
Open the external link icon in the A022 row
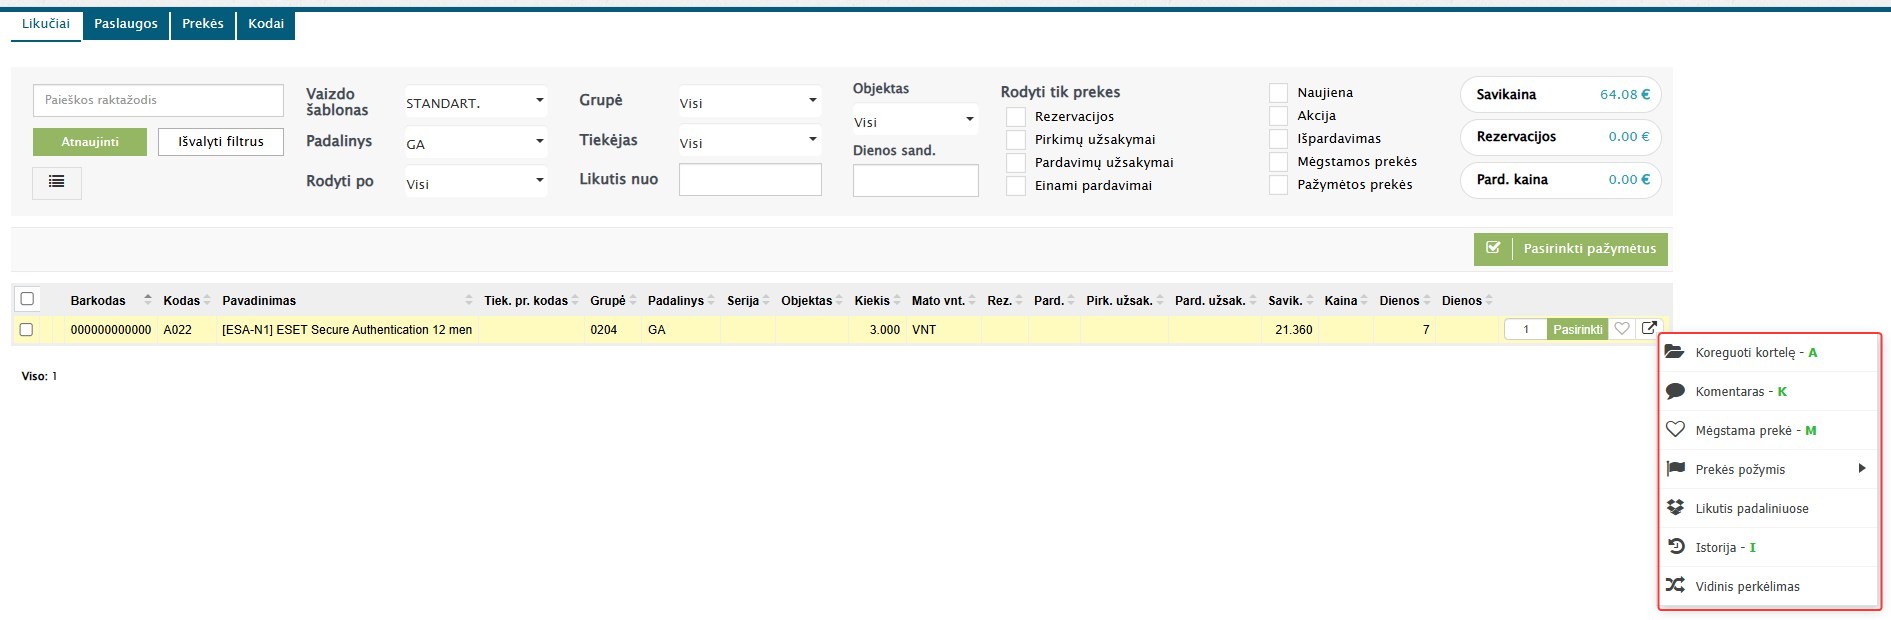coord(1649,328)
